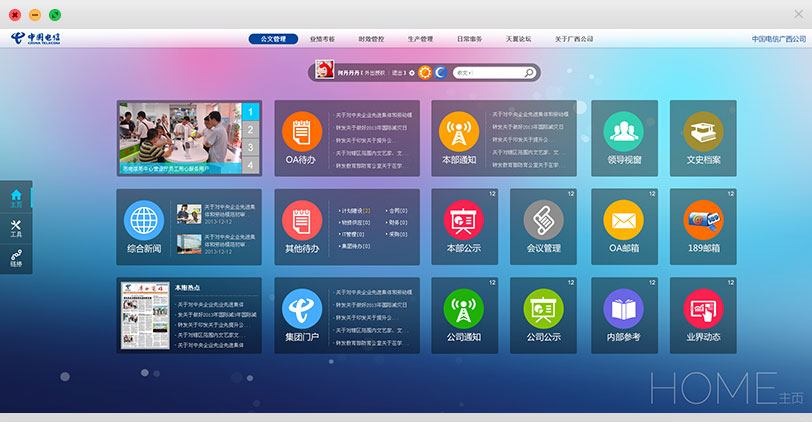Click the China Telecom logo
The width and height of the screenshot is (812, 422).
35,38
